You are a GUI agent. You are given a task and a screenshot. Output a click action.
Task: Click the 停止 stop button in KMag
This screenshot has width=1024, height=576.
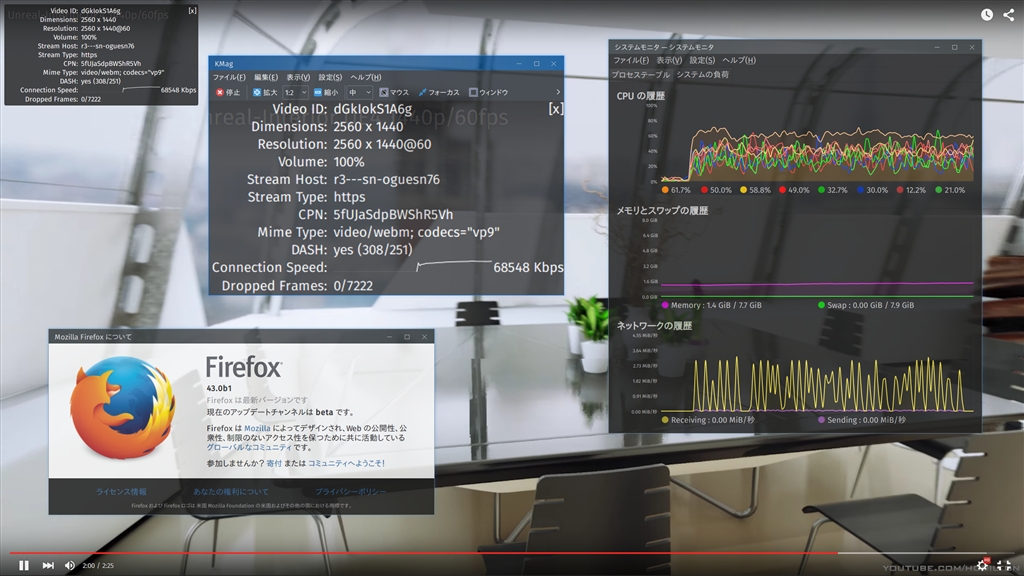click(229, 93)
